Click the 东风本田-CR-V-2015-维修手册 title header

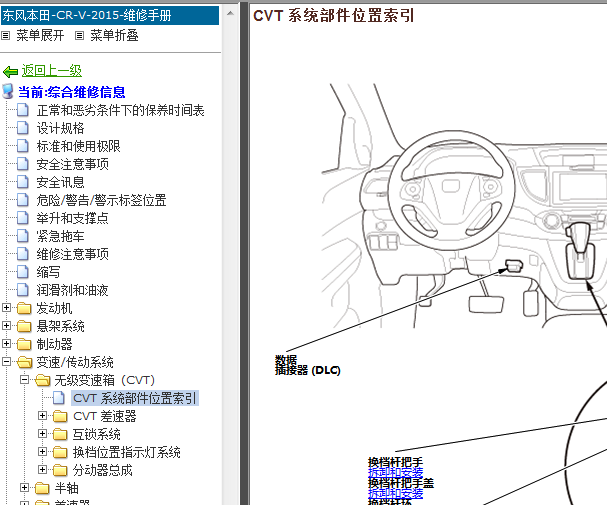tap(110, 15)
